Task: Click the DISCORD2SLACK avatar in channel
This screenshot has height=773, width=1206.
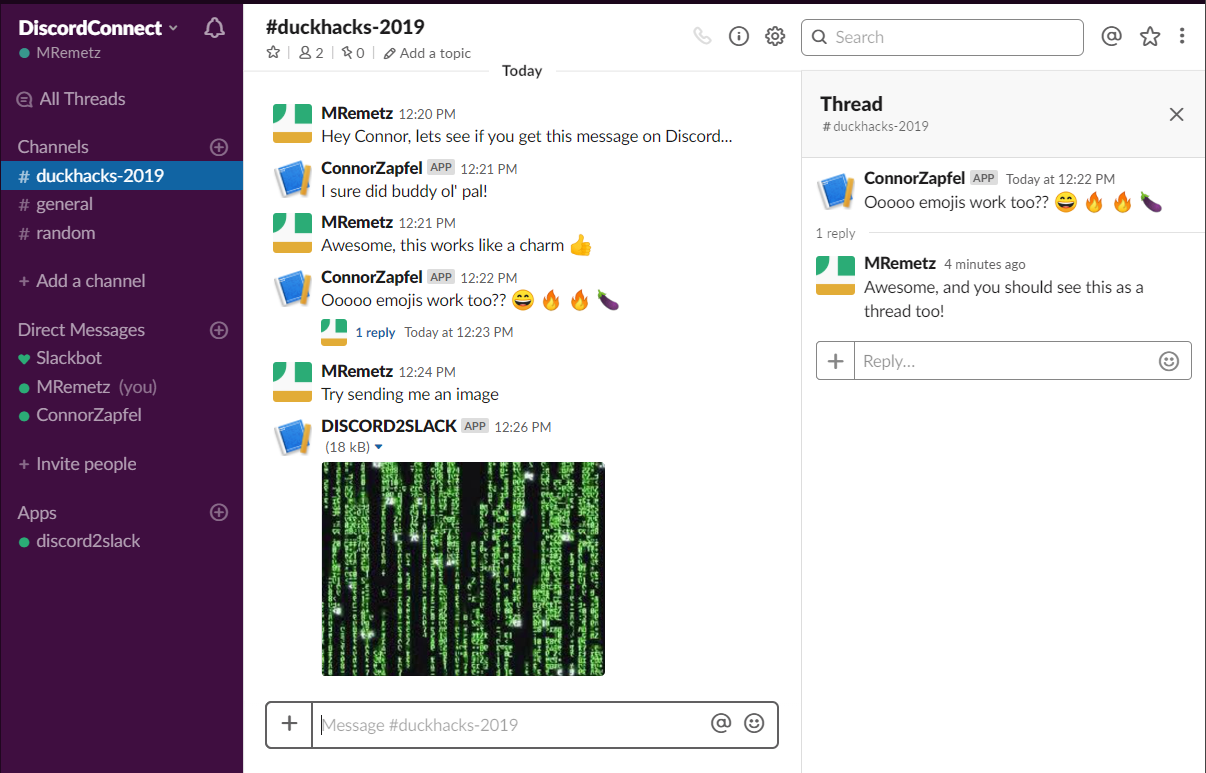Action: pos(293,435)
